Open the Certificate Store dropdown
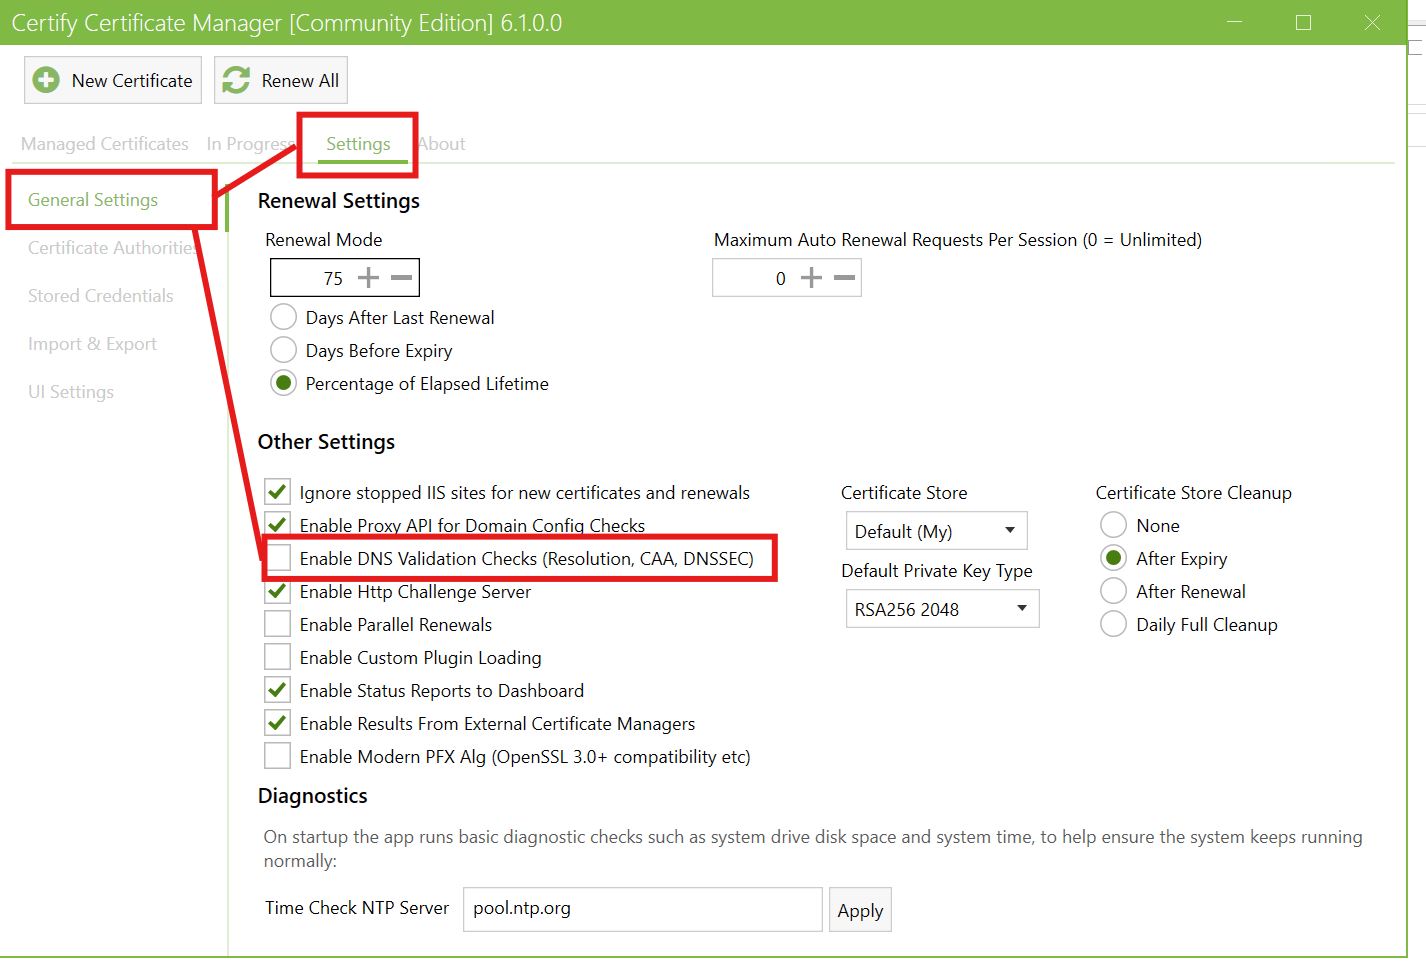This screenshot has height=969, width=1426. tap(936, 531)
